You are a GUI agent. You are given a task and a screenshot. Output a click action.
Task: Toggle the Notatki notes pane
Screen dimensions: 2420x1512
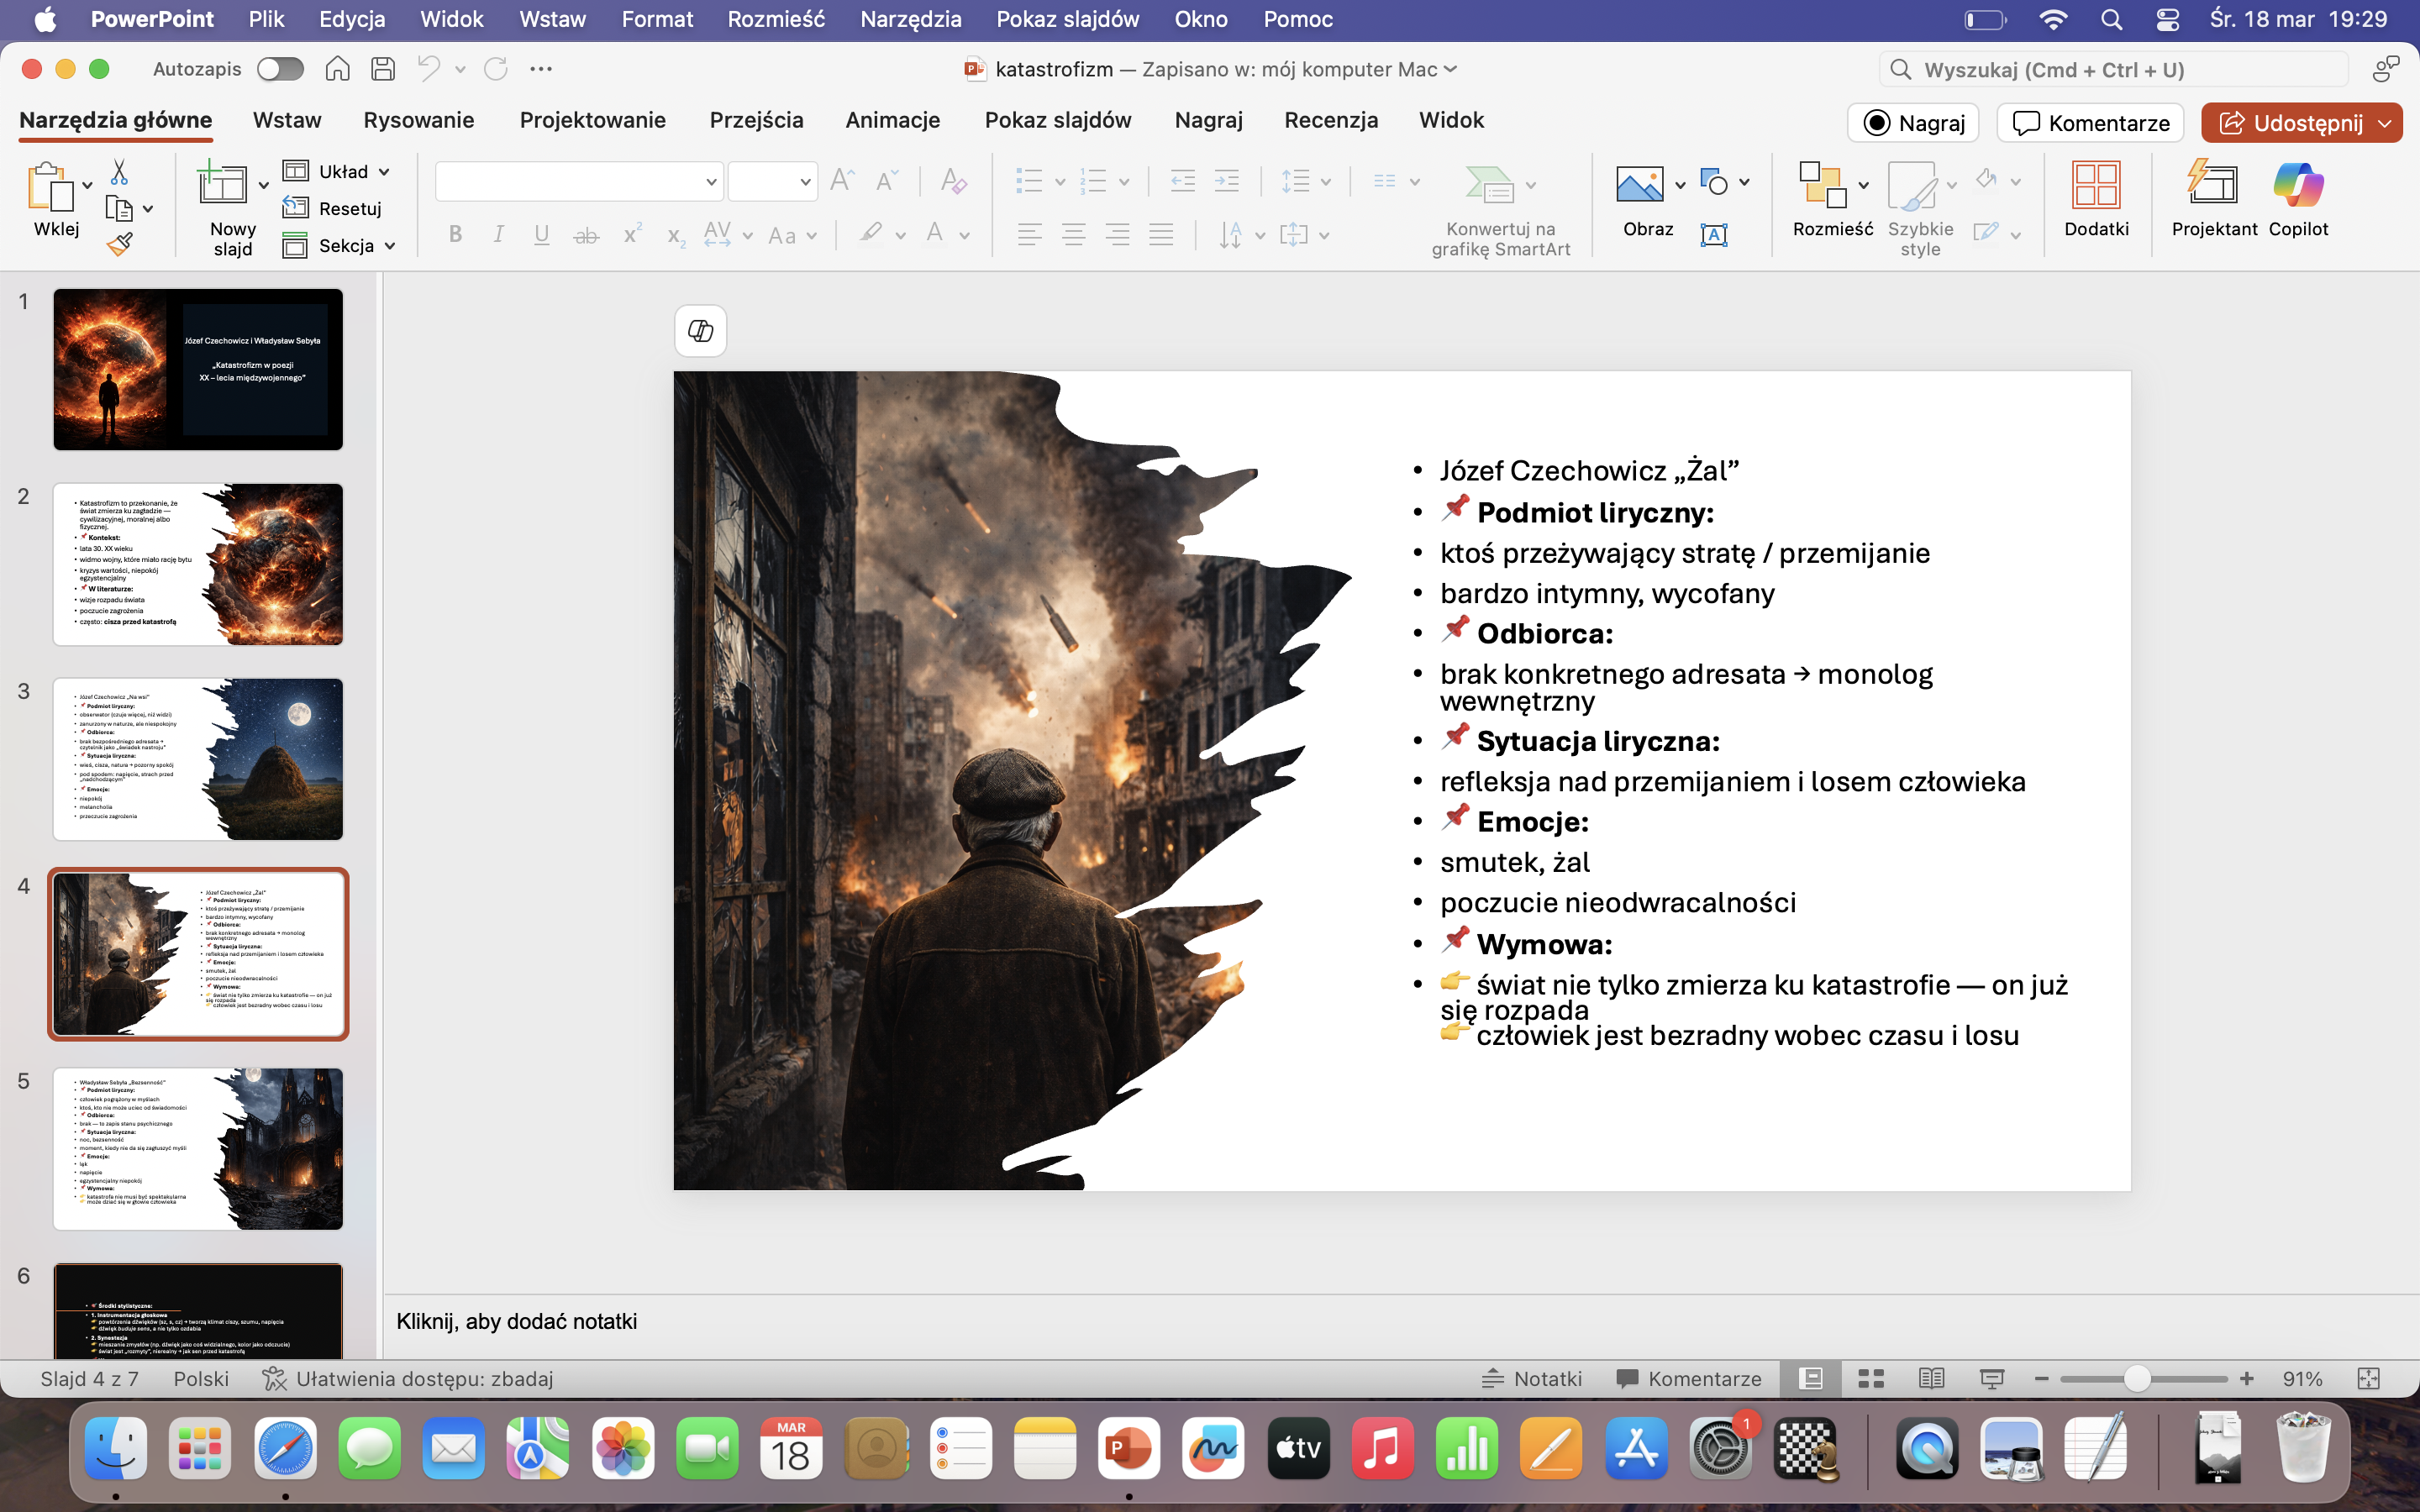pyautogui.click(x=1532, y=1379)
